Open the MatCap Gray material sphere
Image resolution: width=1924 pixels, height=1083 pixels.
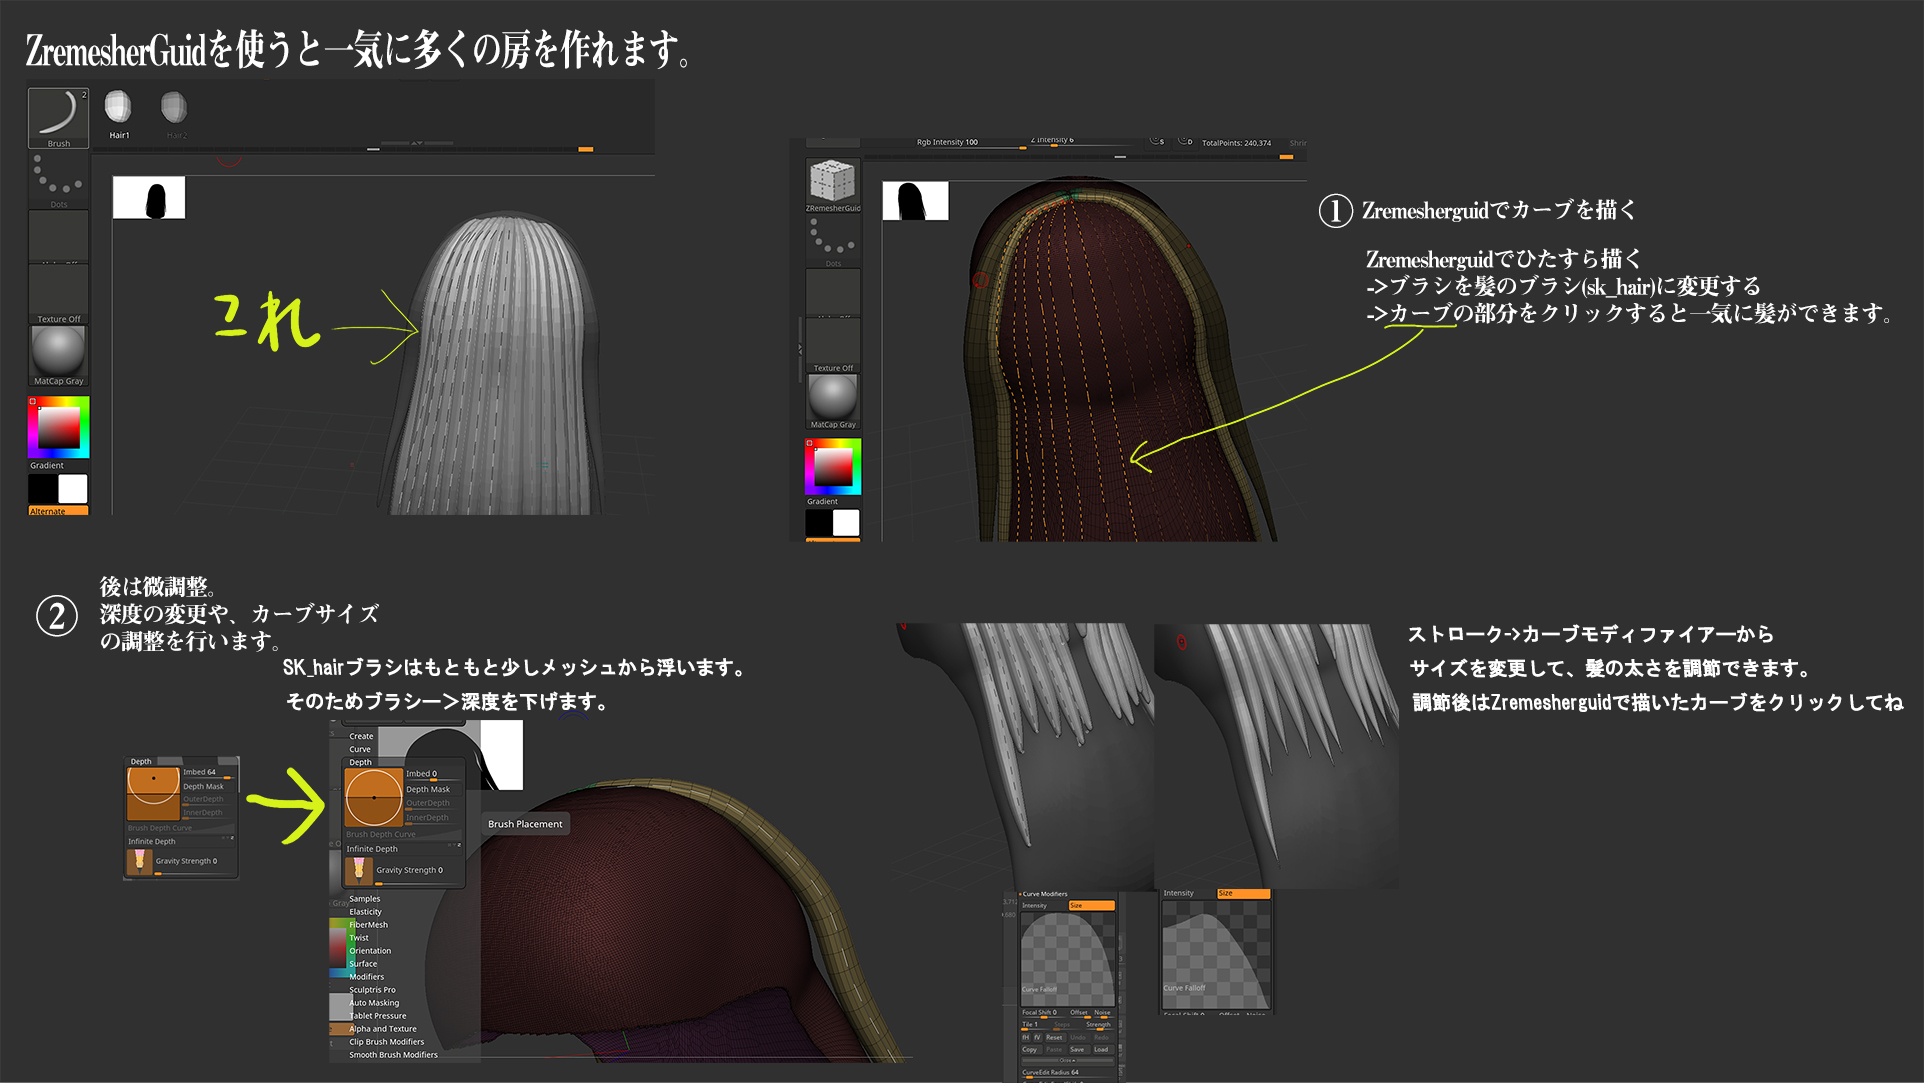point(58,350)
